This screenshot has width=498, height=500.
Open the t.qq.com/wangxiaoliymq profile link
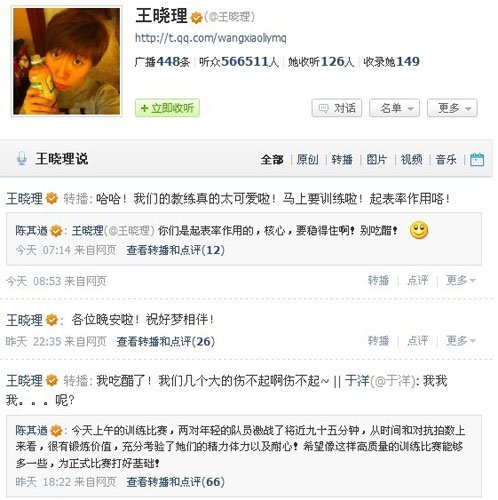tap(210, 38)
